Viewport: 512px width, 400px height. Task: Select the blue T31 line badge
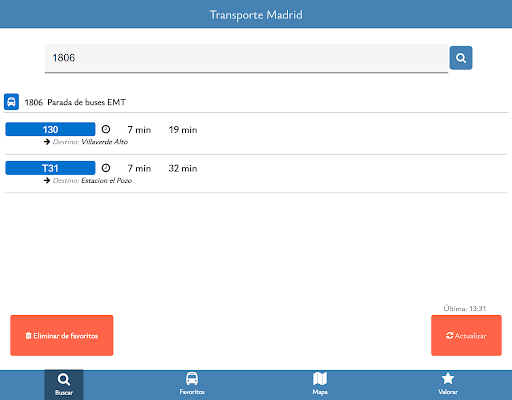pos(50,168)
